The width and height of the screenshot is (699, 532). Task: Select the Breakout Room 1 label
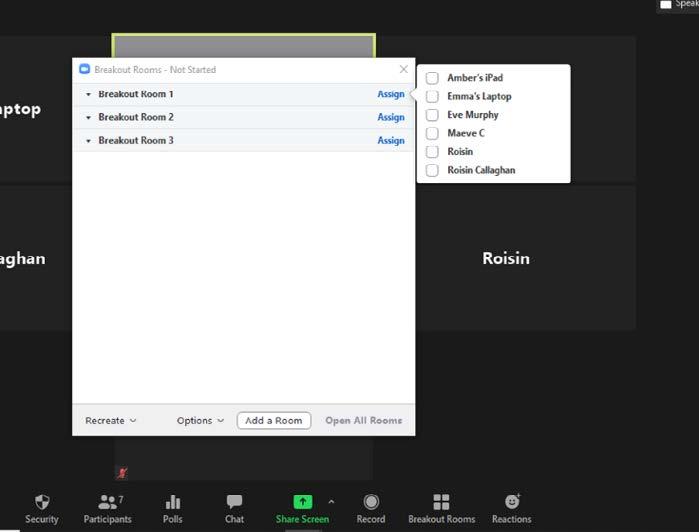(x=136, y=94)
